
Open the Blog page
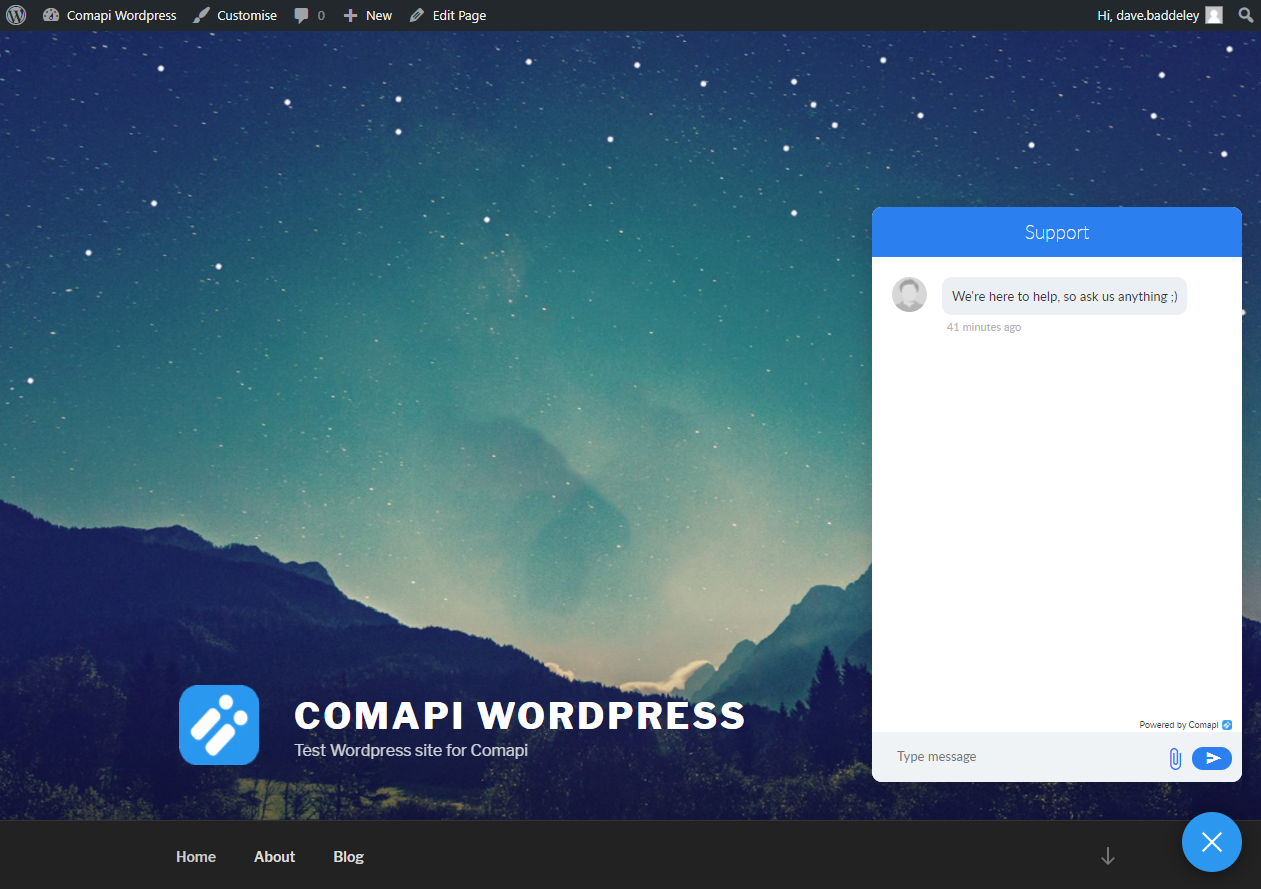(348, 857)
